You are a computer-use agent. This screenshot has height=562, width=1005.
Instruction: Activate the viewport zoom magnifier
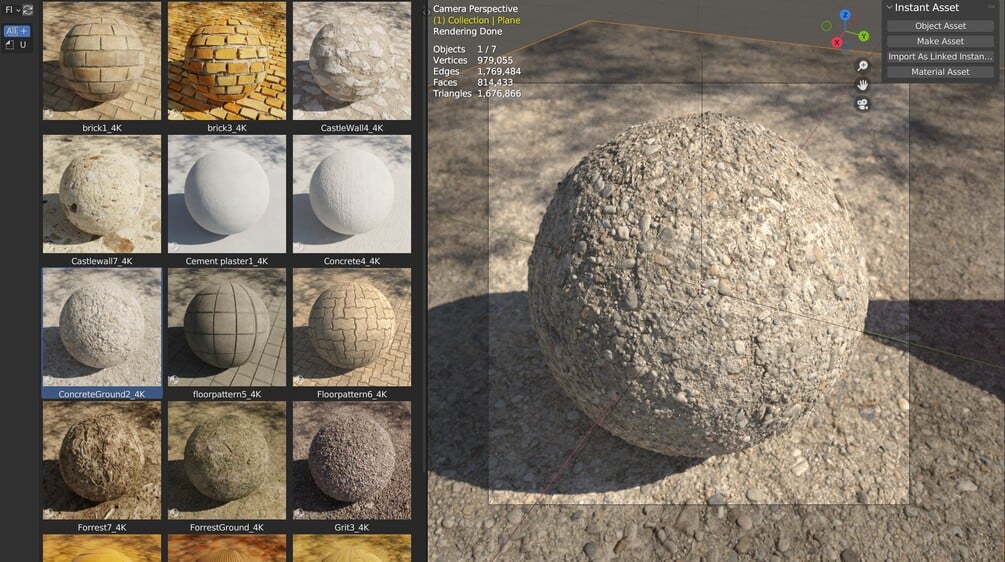coord(863,66)
